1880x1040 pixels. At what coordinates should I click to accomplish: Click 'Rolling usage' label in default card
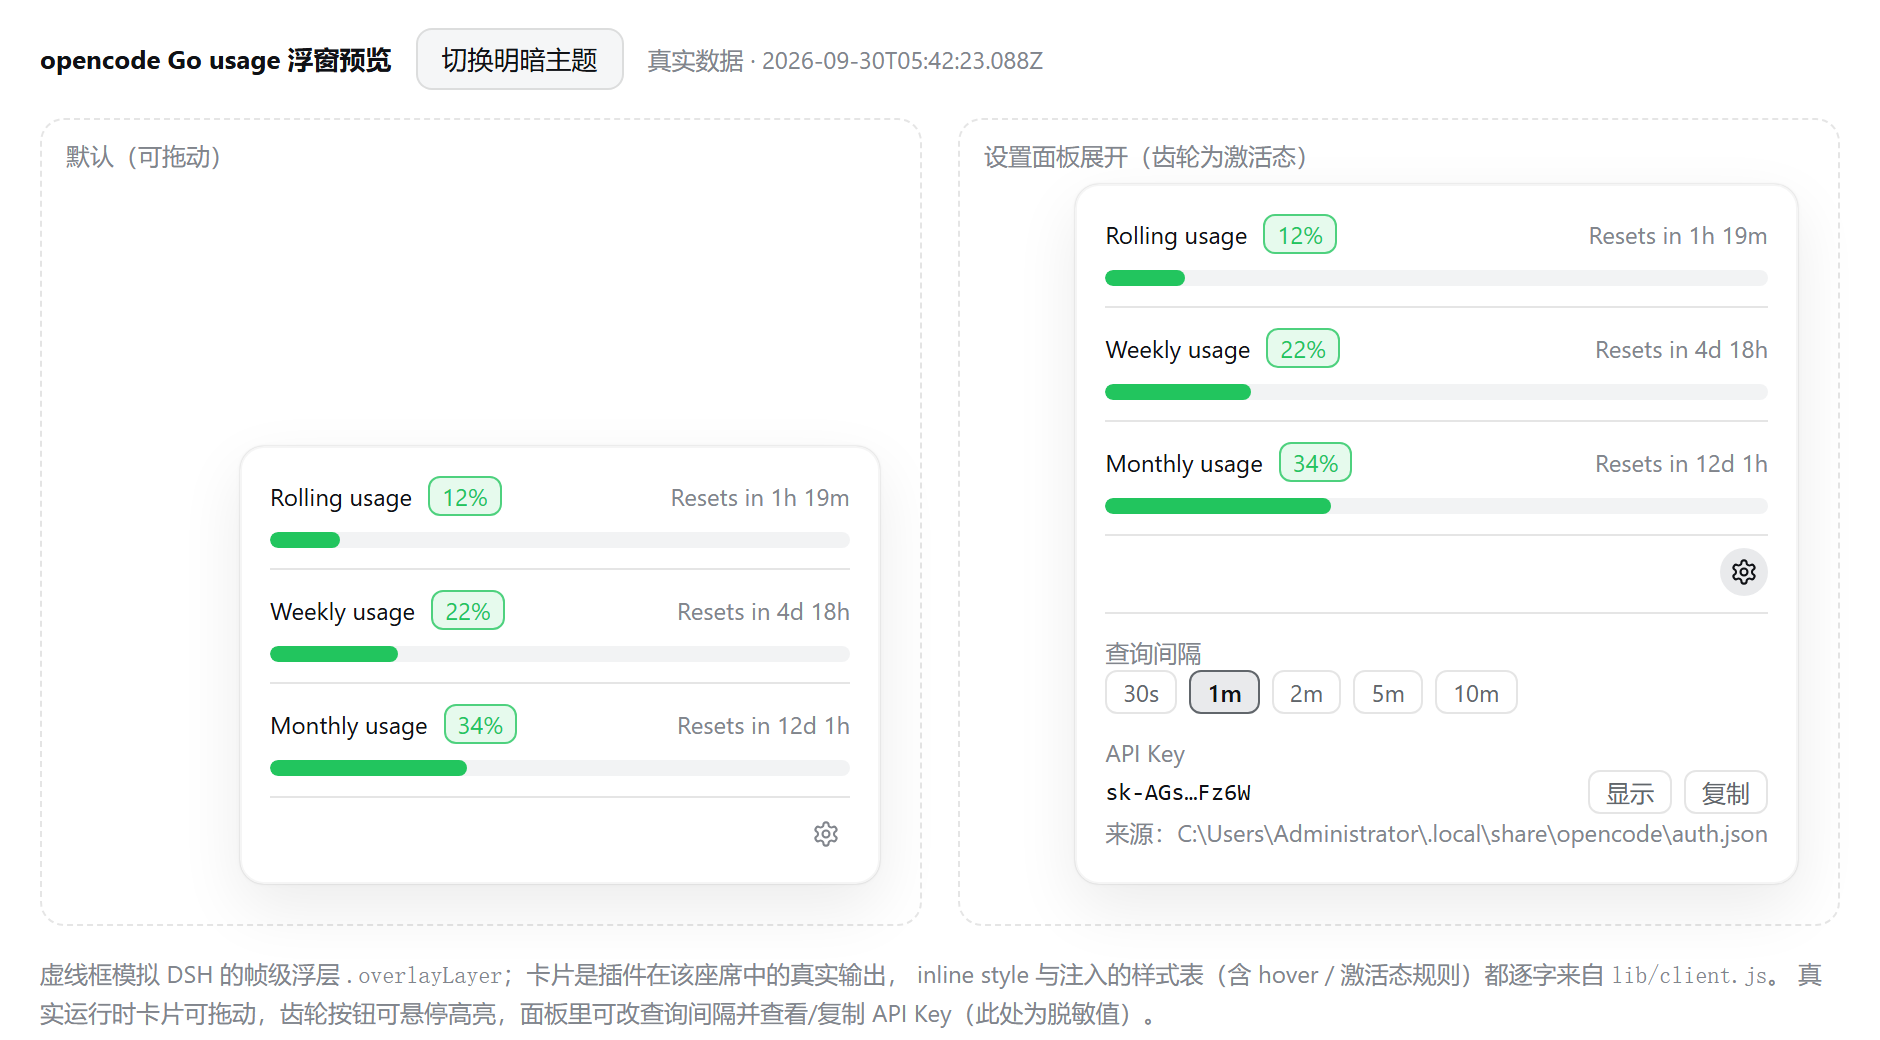pos(341,498)
